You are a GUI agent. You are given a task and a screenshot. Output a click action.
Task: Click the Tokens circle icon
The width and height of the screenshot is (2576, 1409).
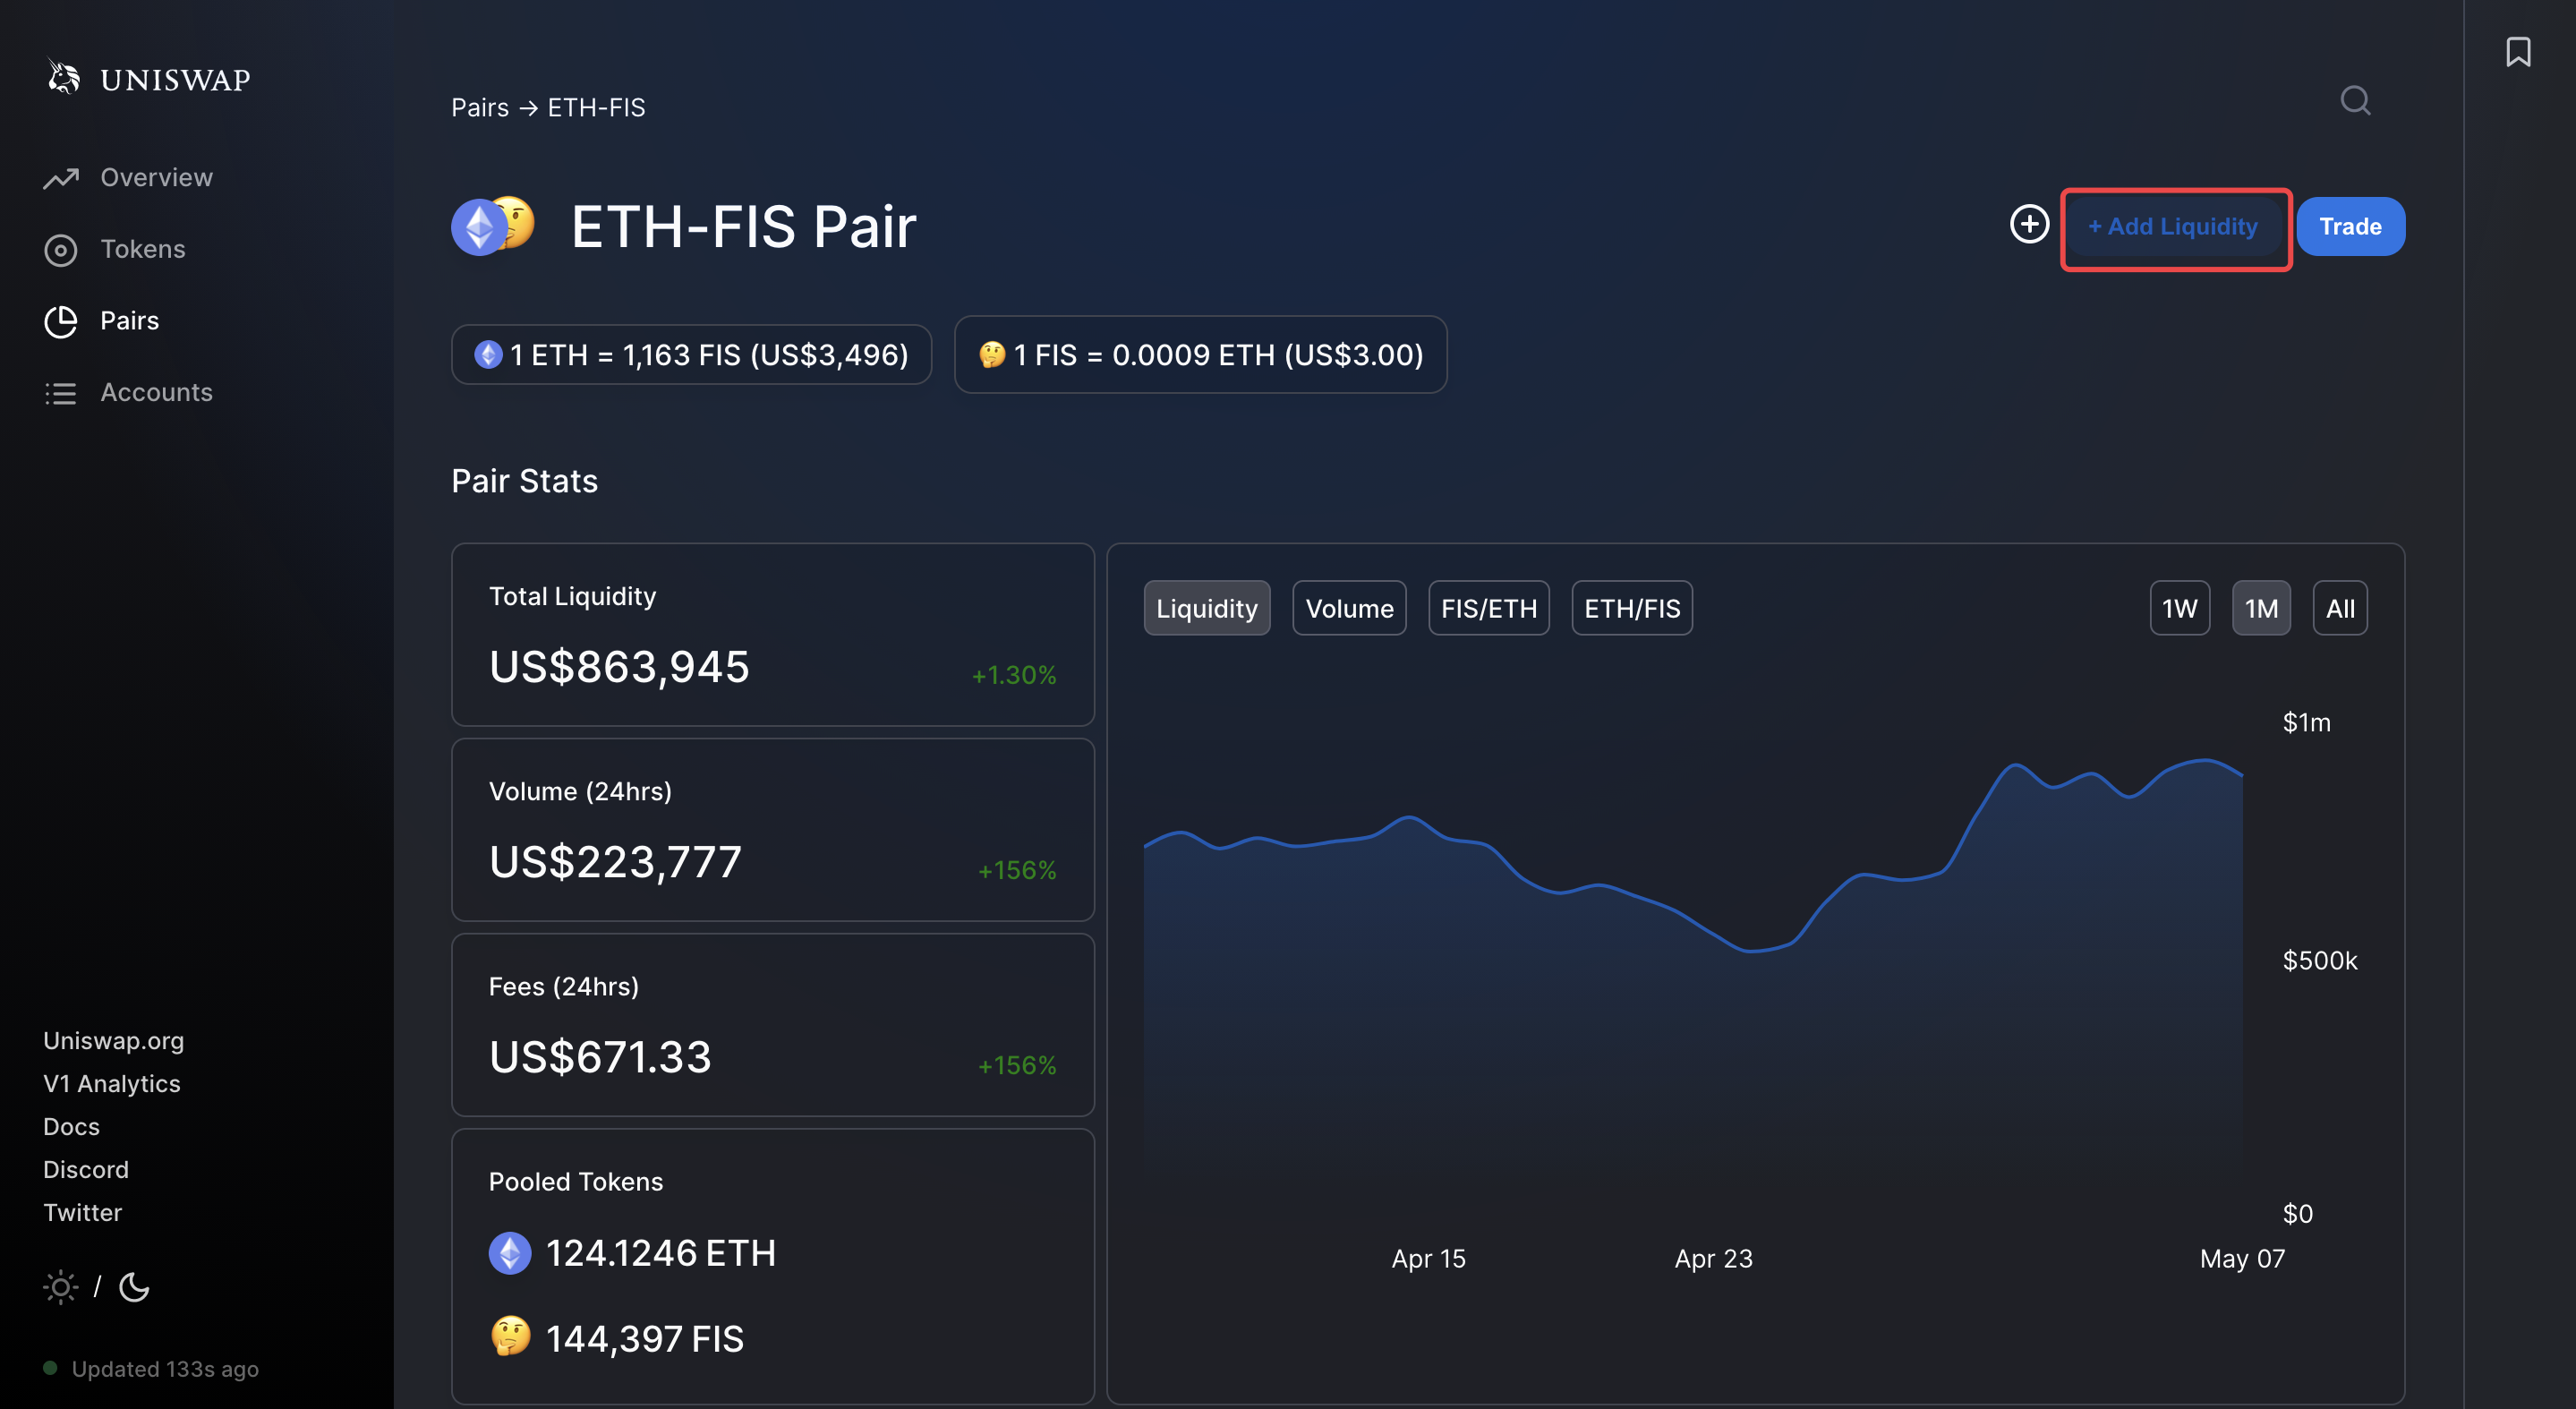pyautogui.click(x=61, y=250)
